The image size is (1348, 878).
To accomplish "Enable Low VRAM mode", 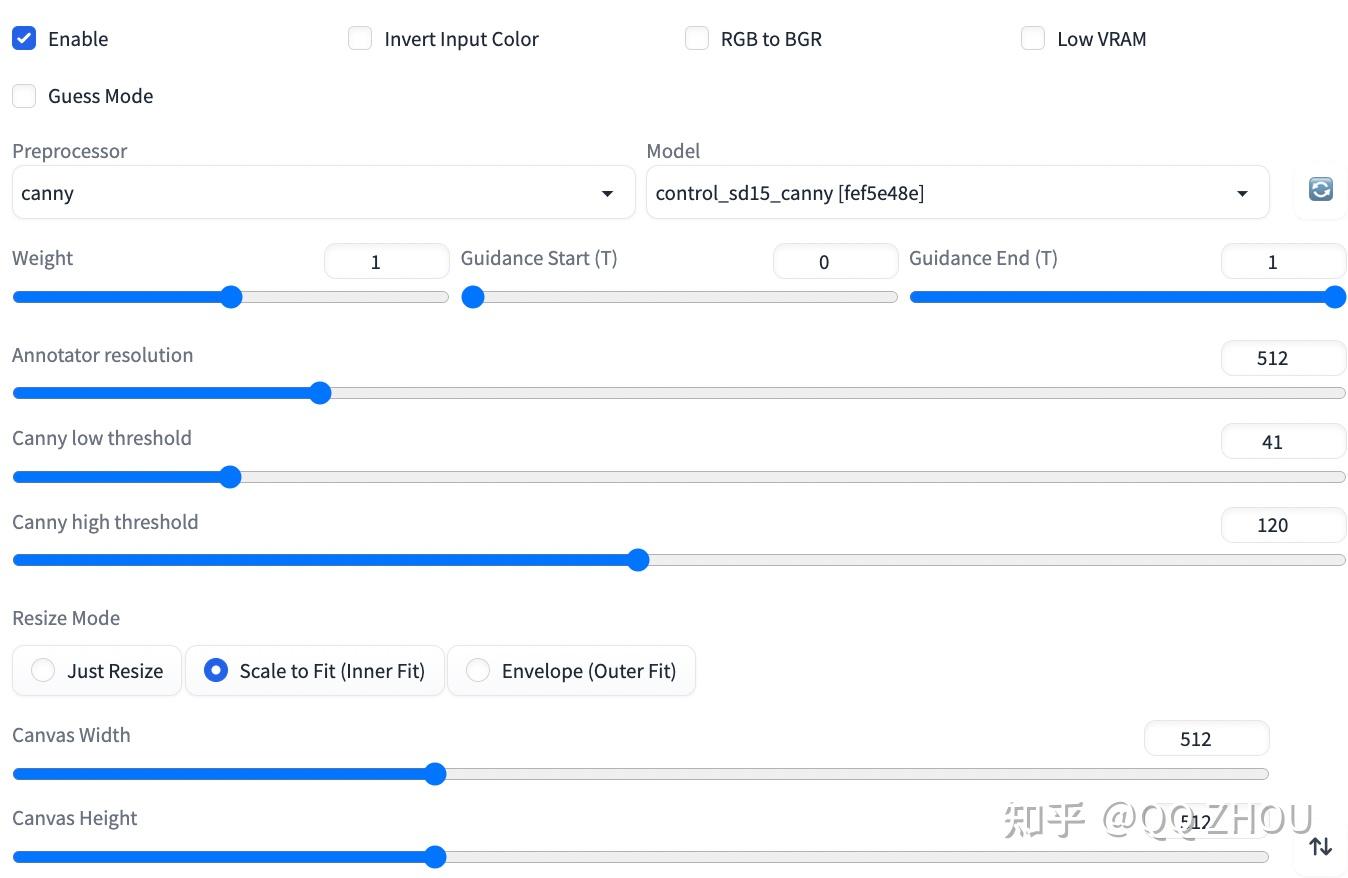I will coord(1032,38).
